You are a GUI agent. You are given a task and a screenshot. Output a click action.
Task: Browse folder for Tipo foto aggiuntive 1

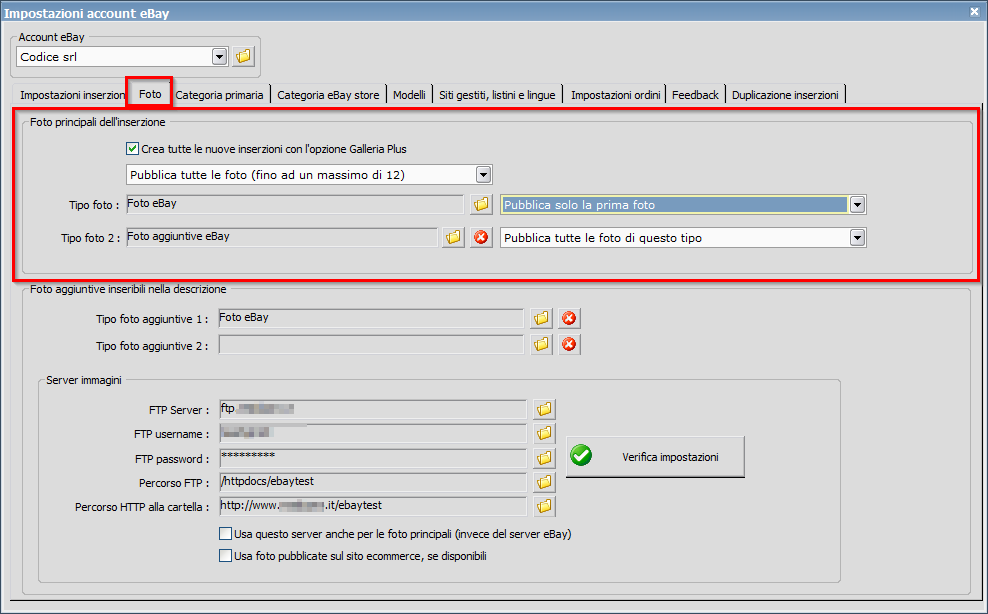[541, 318]
